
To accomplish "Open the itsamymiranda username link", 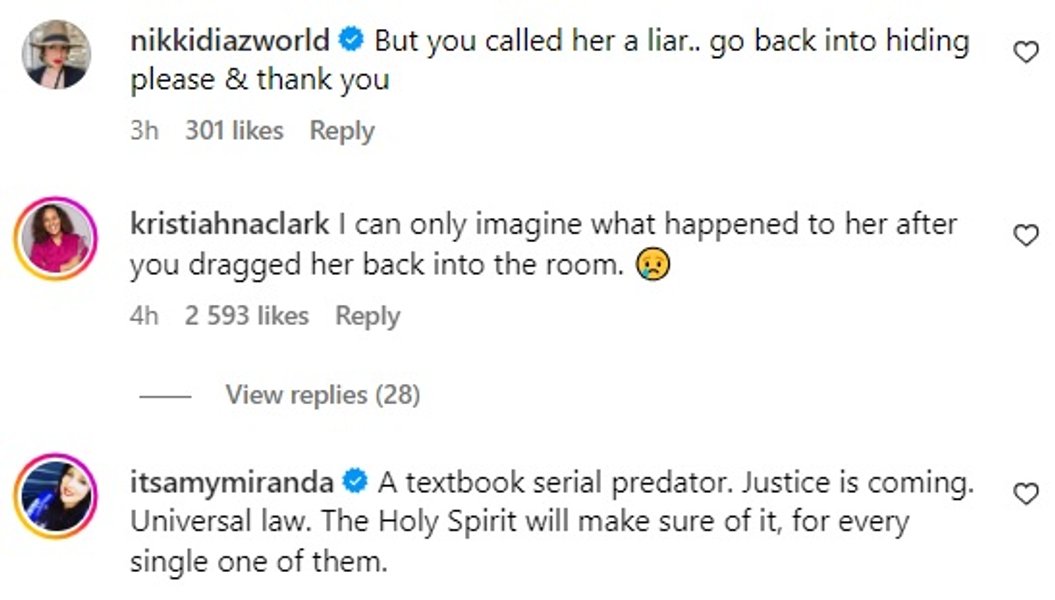I will click(232, 482).
